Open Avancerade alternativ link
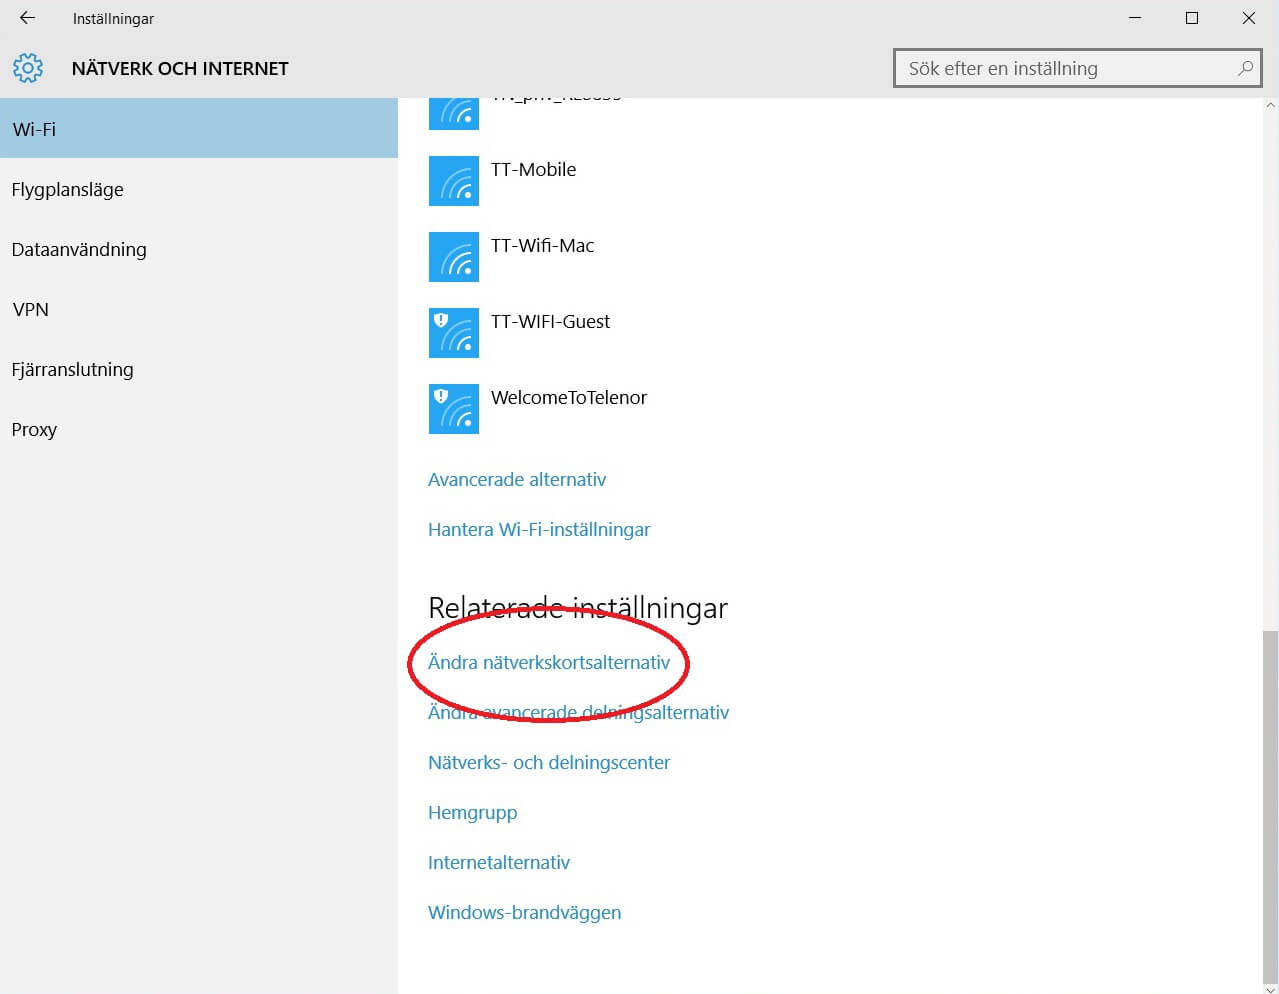This screenshot has width=1279, height=994. (517, 479)
